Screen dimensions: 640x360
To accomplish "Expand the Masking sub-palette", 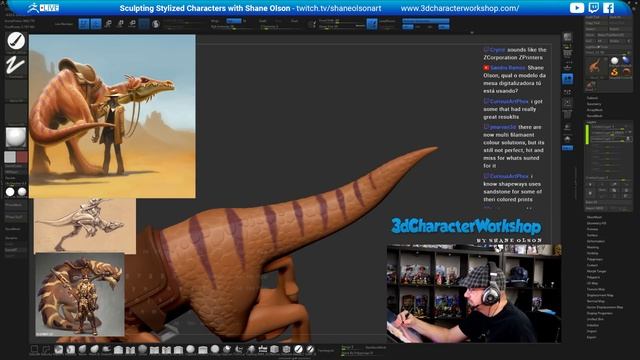I will (593, 247).
